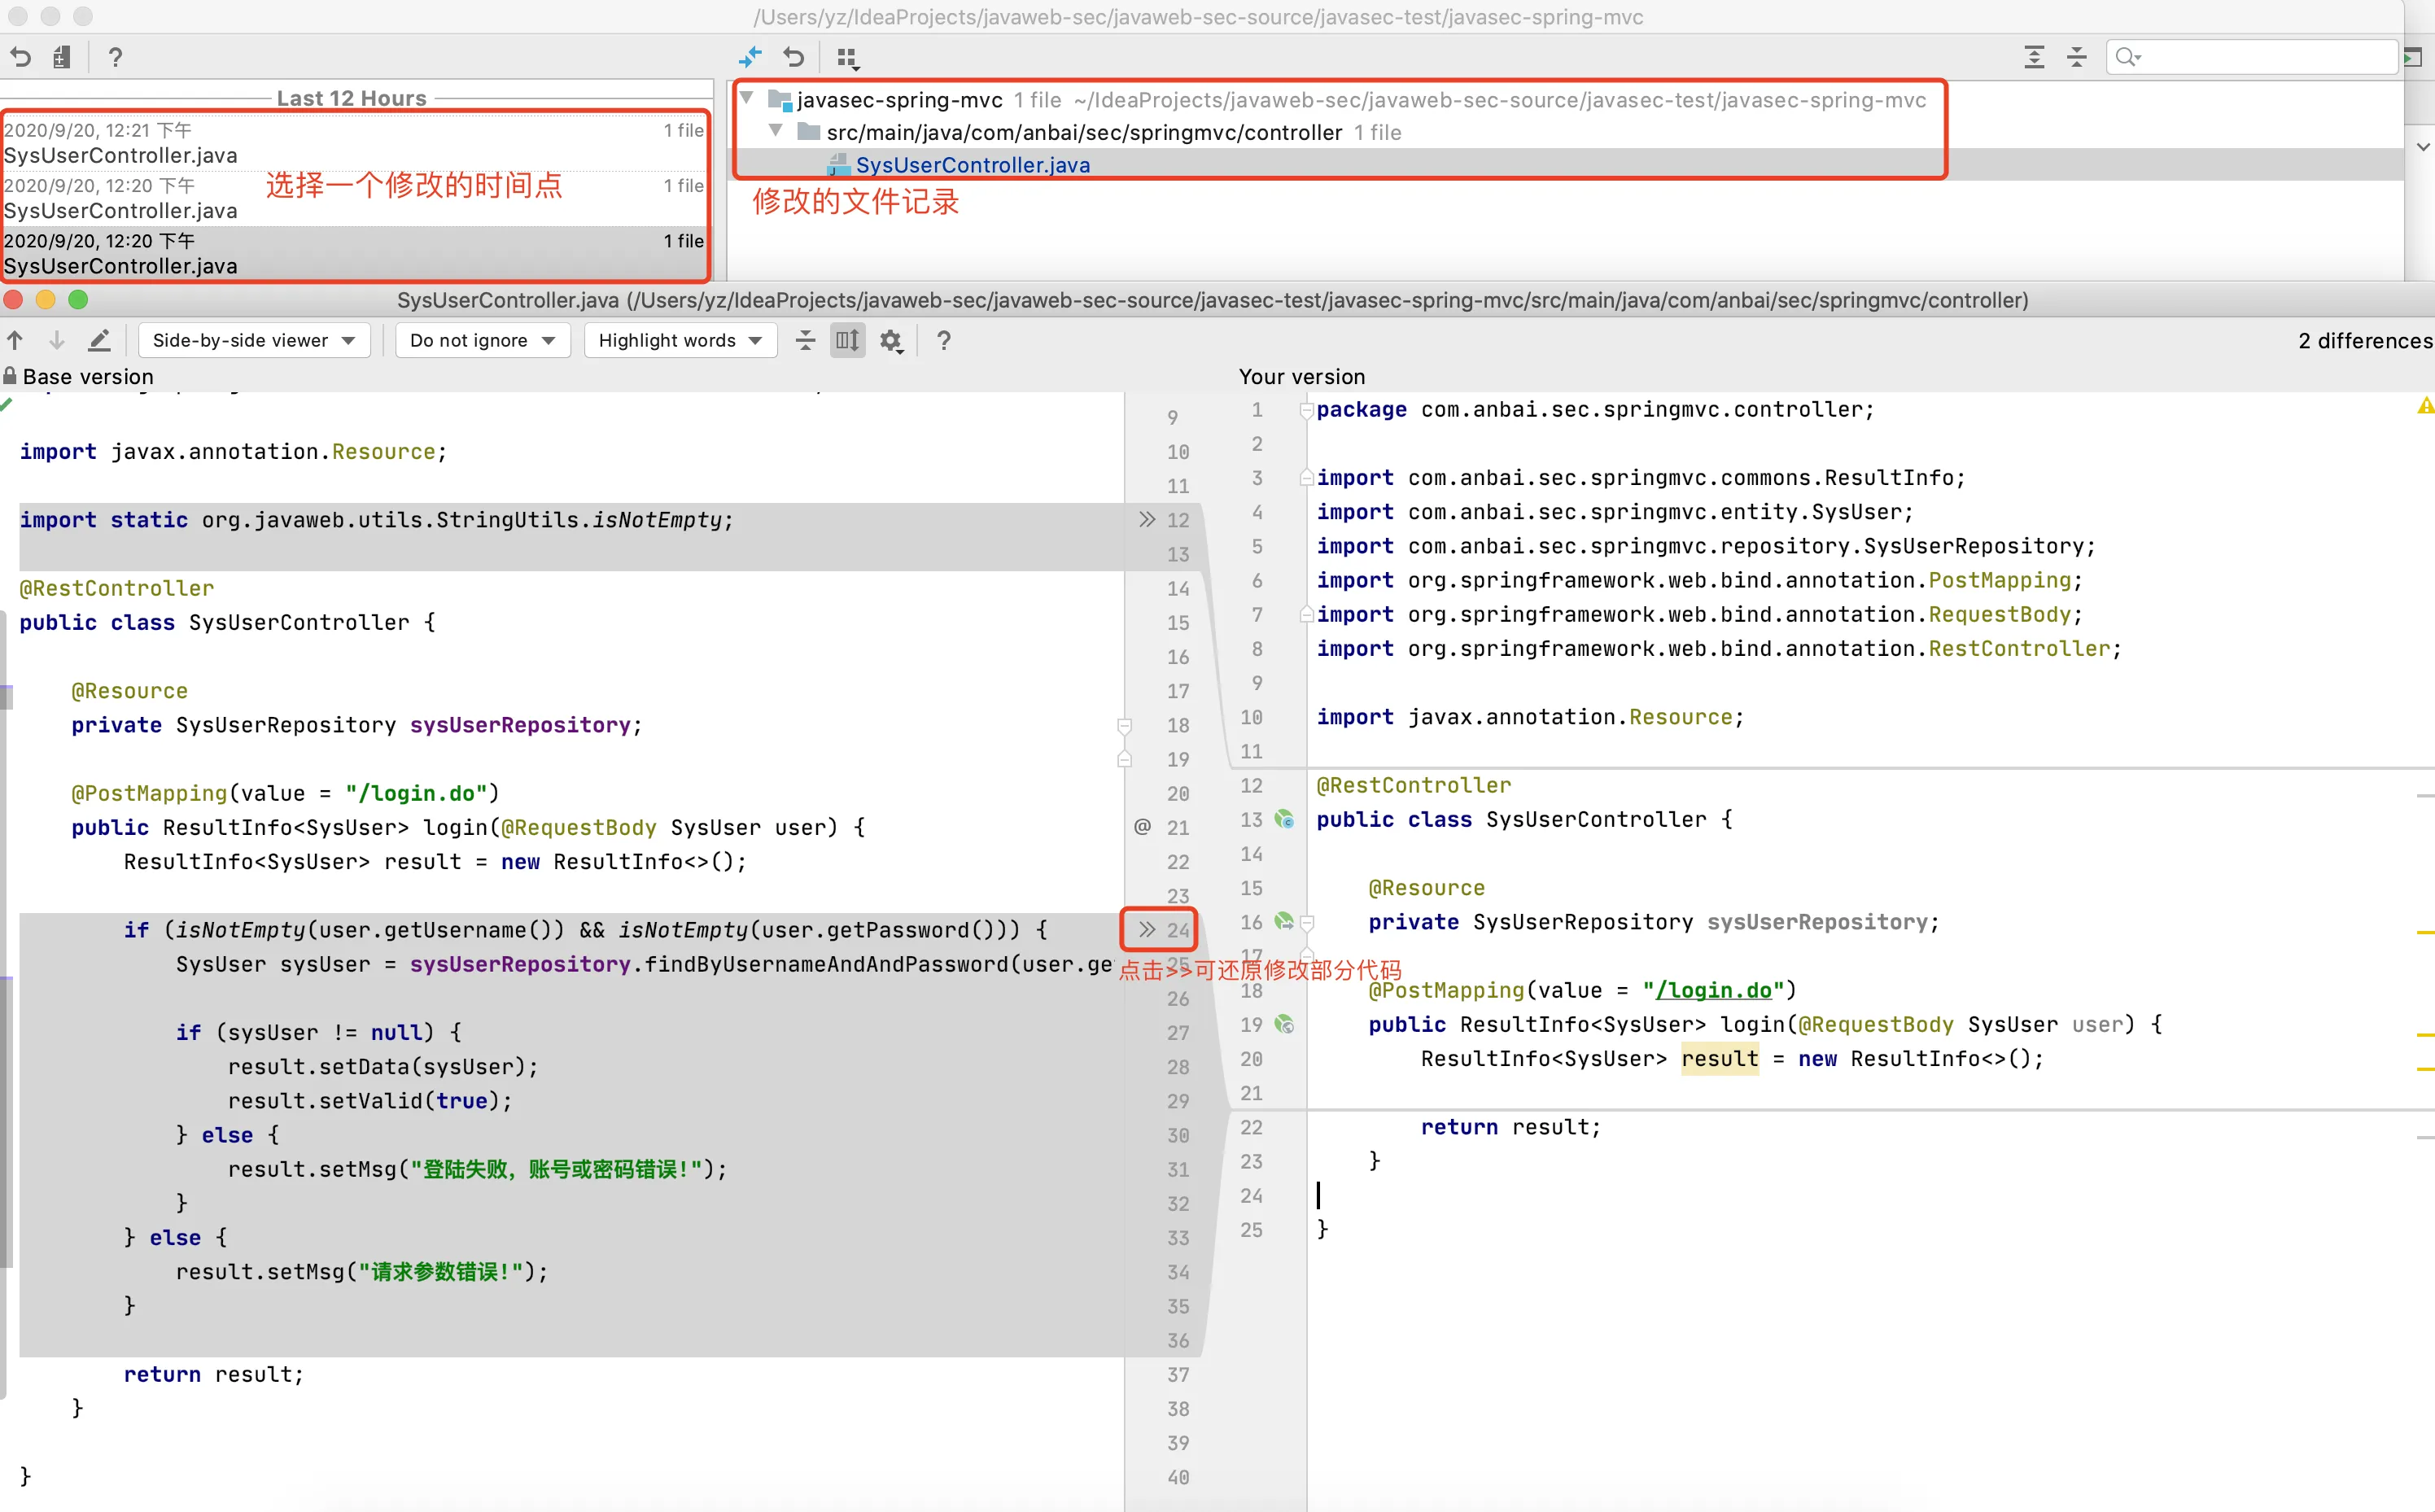Screen dimensions: 2435x1512
Task: Open the Highlight words dropdown
Action: [680, 341]
